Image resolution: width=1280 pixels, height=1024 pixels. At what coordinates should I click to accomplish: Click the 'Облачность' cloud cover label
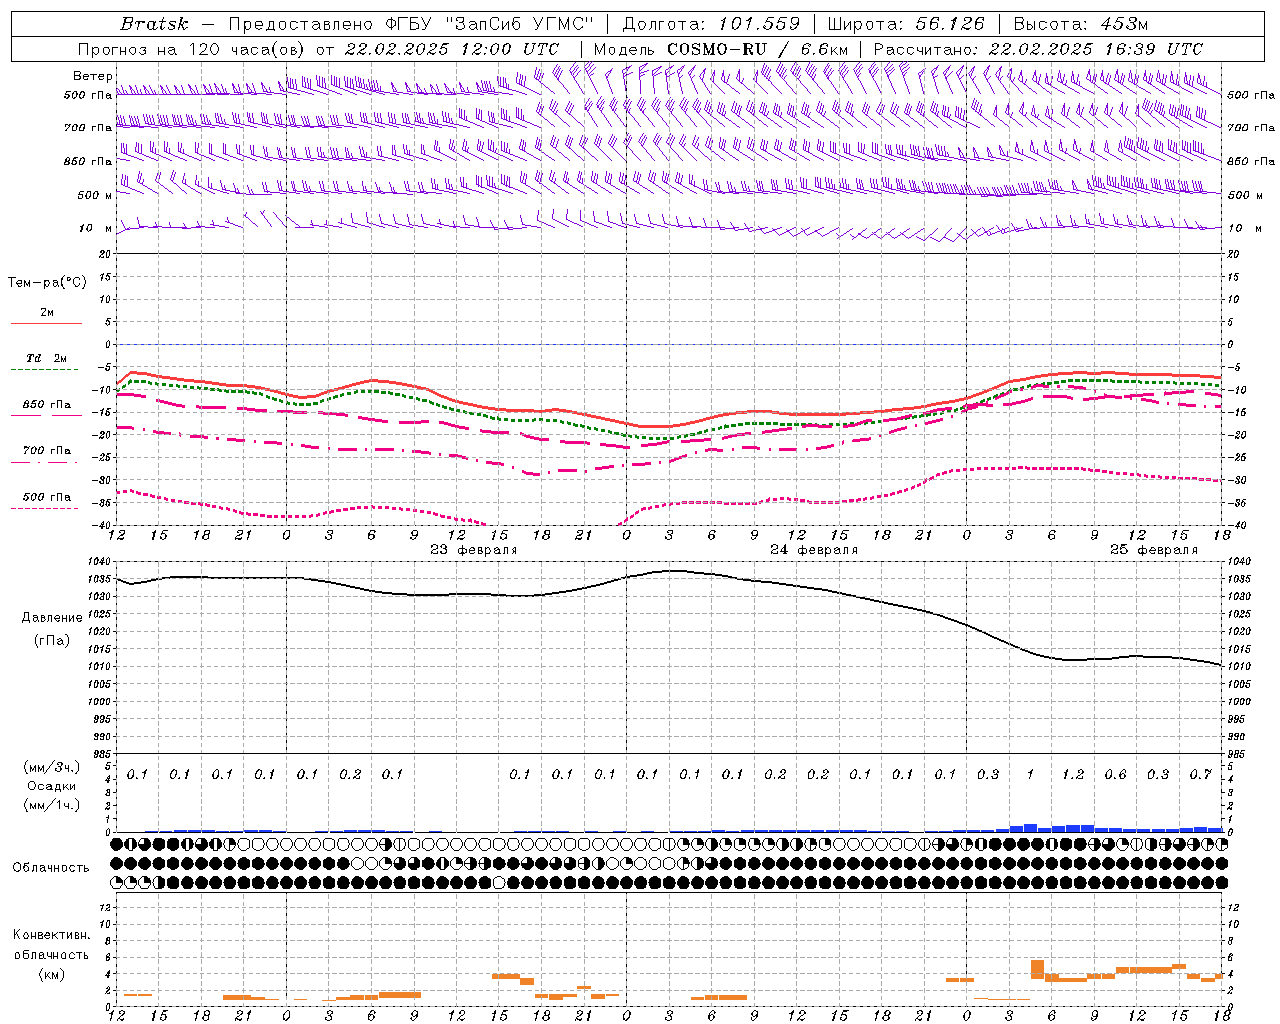click(51, 868)
